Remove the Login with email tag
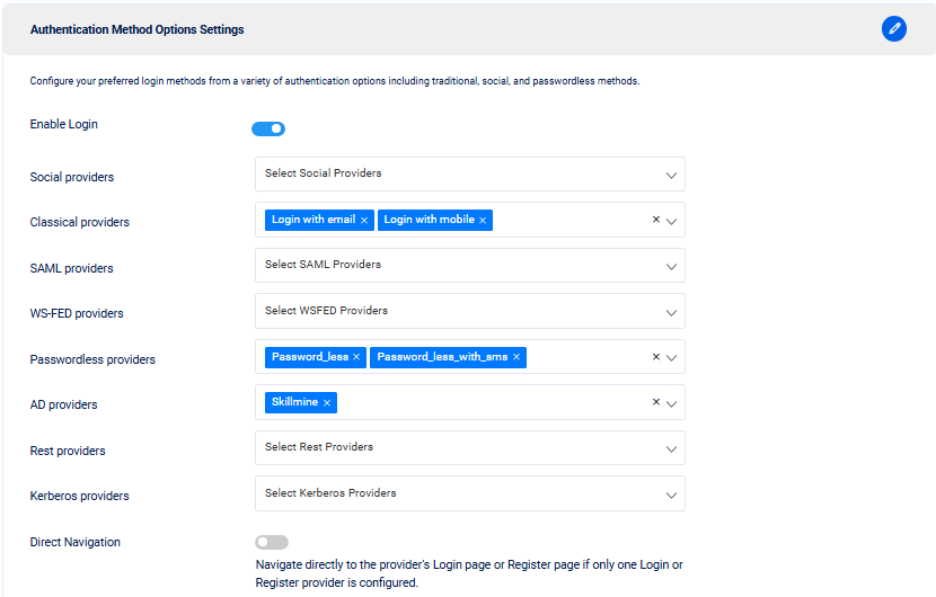936x597 pixels. coord(364,220)
